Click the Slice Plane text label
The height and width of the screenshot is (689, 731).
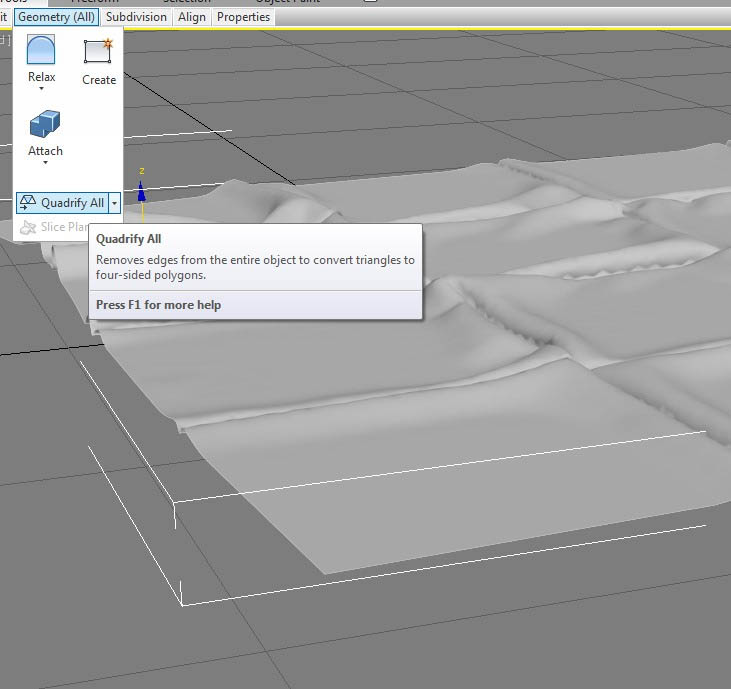64,227
